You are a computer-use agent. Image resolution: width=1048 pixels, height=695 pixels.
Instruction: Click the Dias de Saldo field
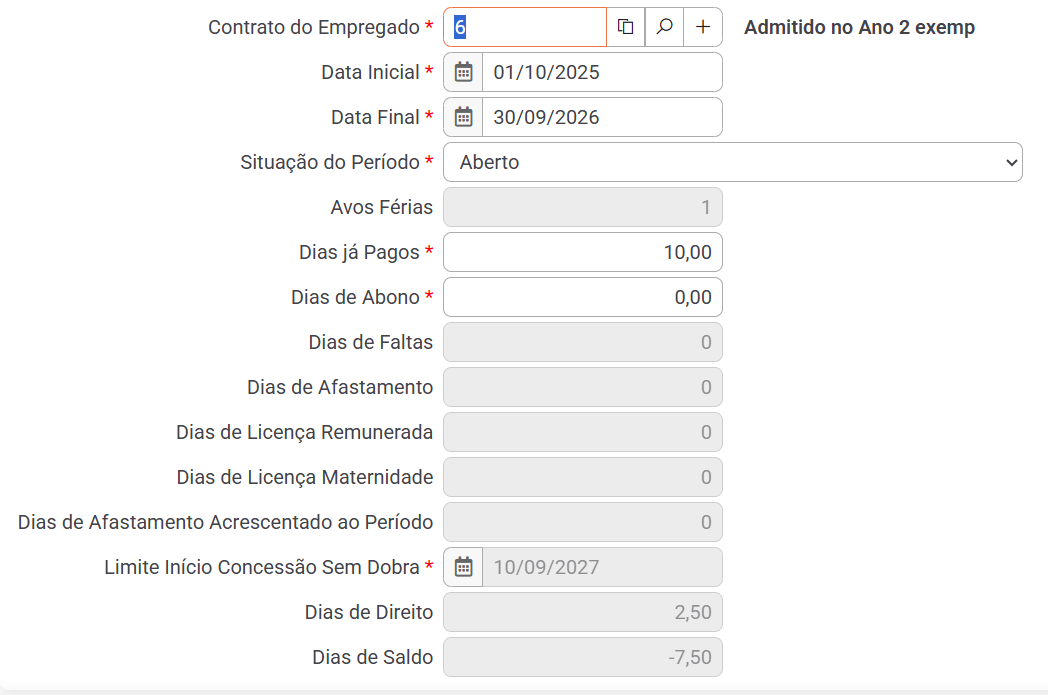pyautogui.click(x=582, y=657)
